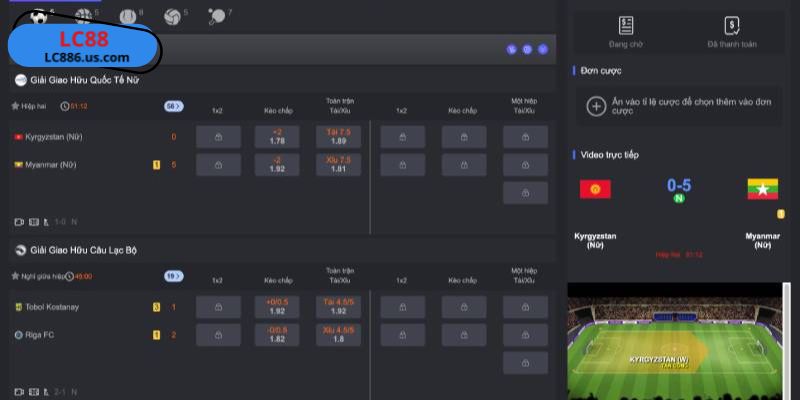
Task: Select the table tennis sport icon
Action: [216, 17]
